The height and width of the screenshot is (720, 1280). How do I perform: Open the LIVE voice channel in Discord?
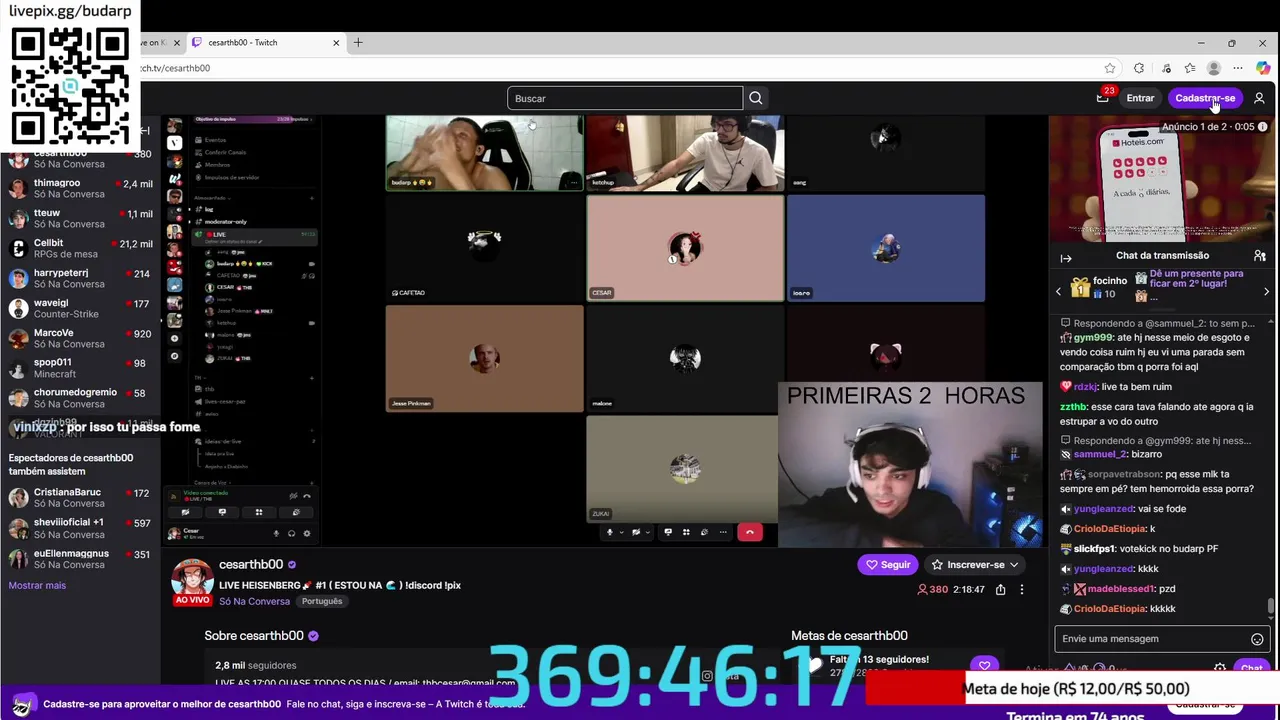(x=255, y=237)
